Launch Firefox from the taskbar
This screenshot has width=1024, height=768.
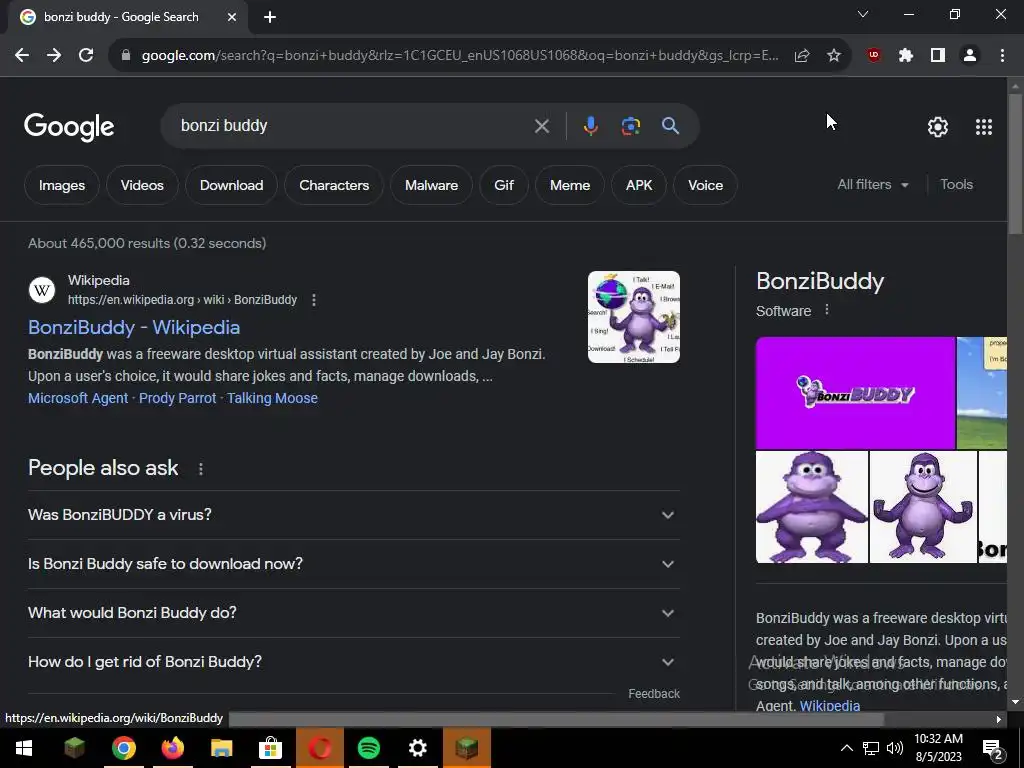pos(172,748)
